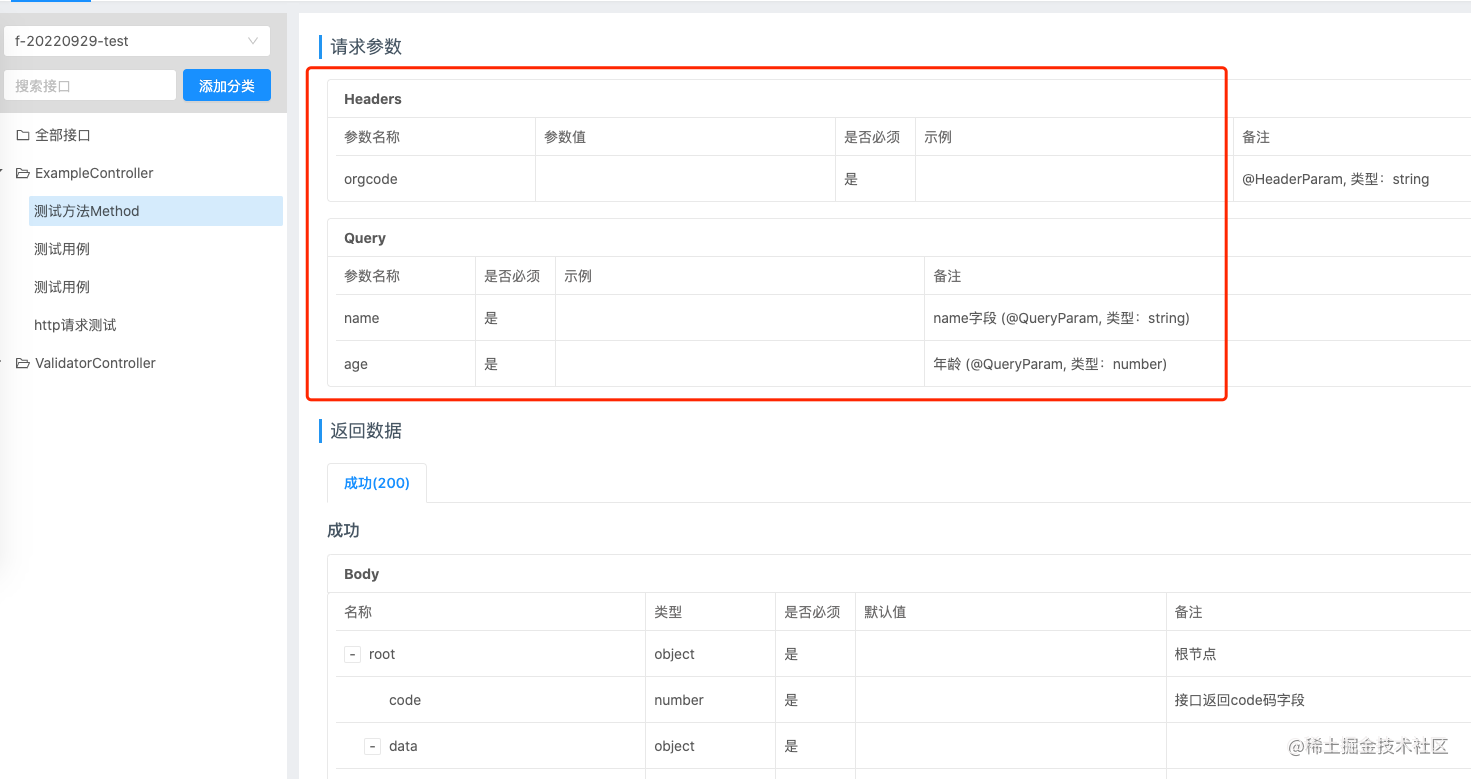The height and width of the screenshot is (779, 1471).
Task: Click the 添加分类 button
Action: tap(227, 86)
